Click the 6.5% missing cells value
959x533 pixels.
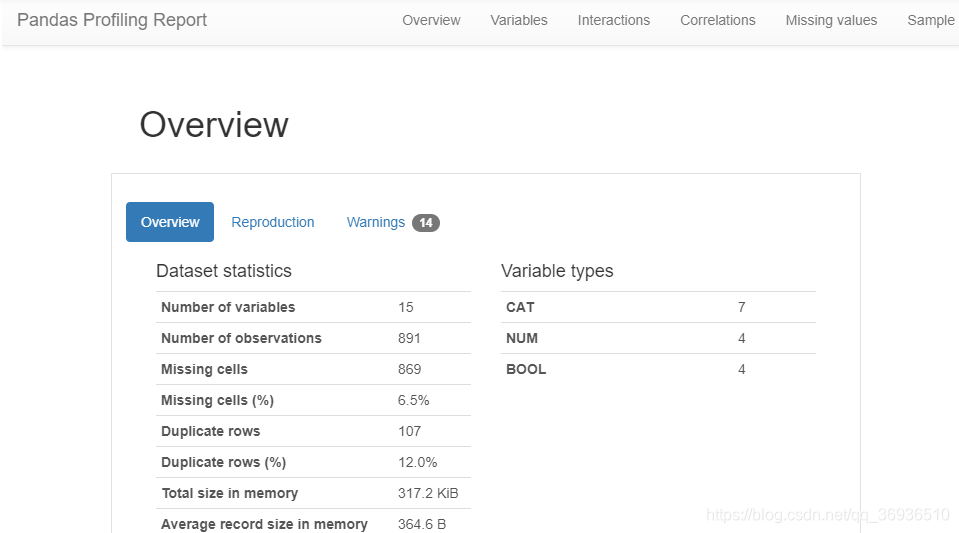[413, 400]
